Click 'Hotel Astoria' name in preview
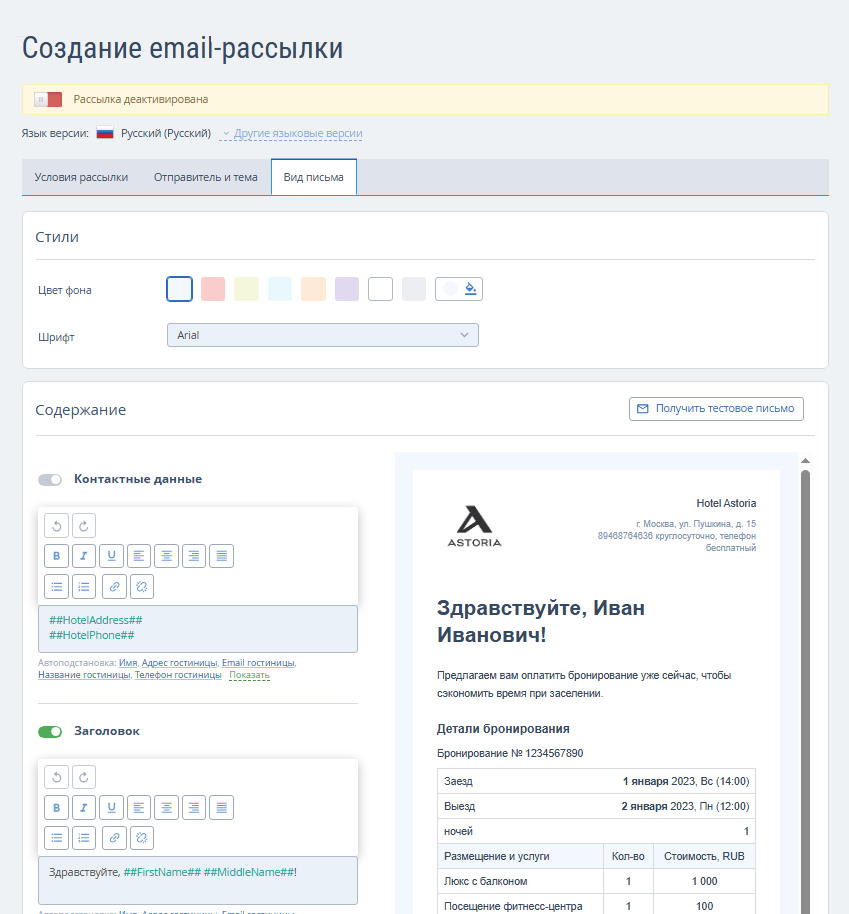This screenshot has height=914, width=849. (x=726, y=503)
